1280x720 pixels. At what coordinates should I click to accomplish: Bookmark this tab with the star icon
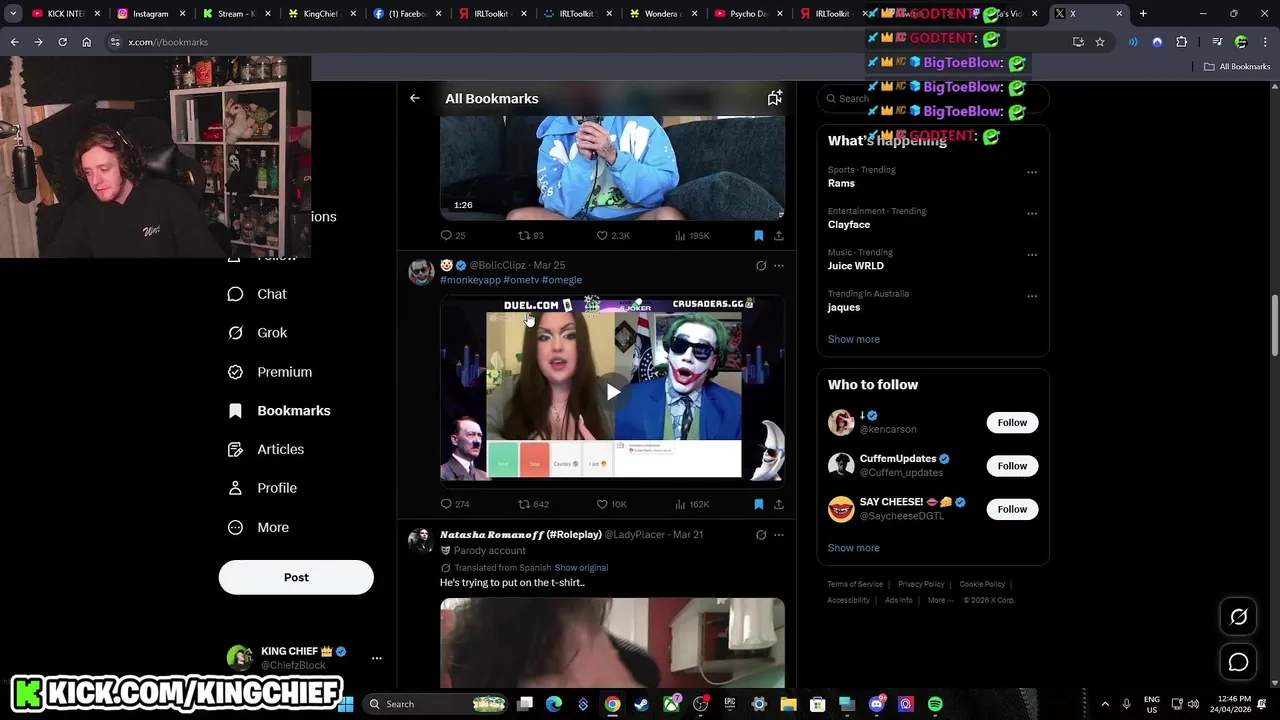[1100, 42]
